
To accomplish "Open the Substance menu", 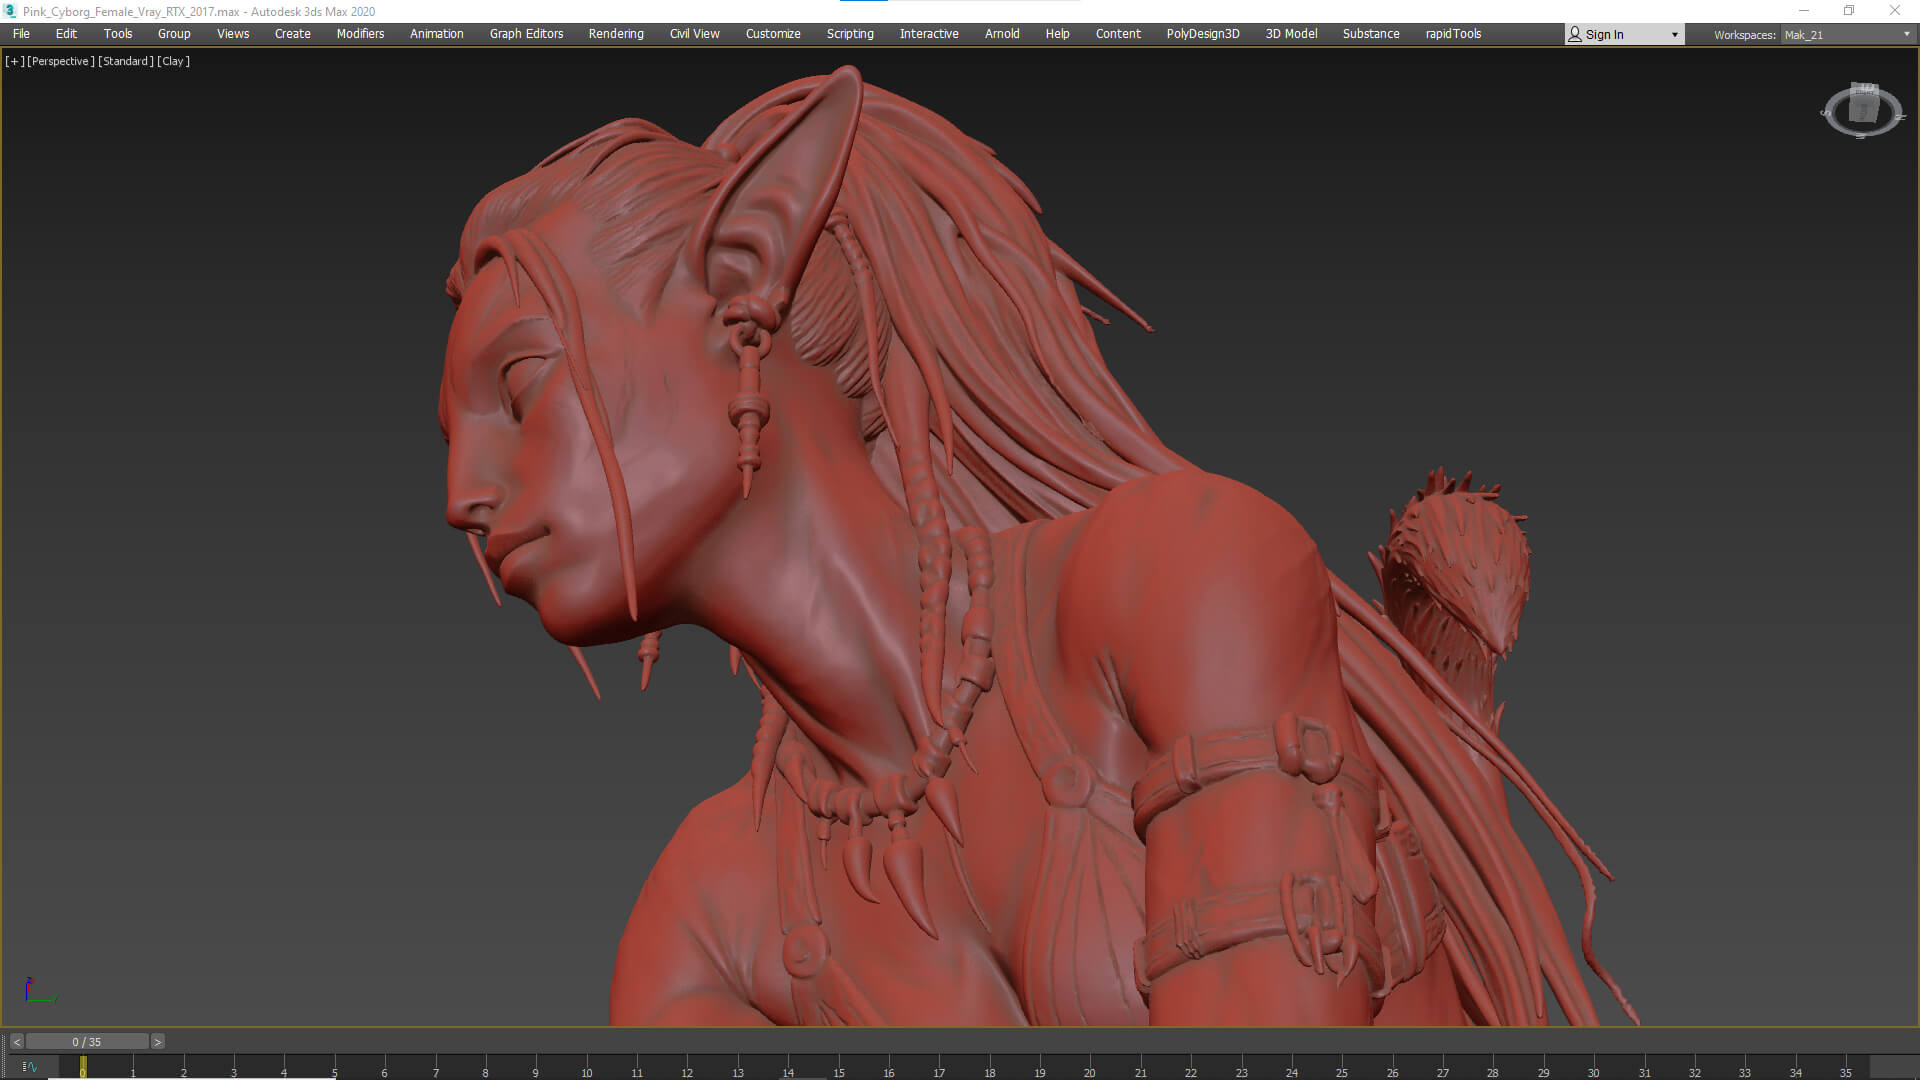I will coord(1371,34).
